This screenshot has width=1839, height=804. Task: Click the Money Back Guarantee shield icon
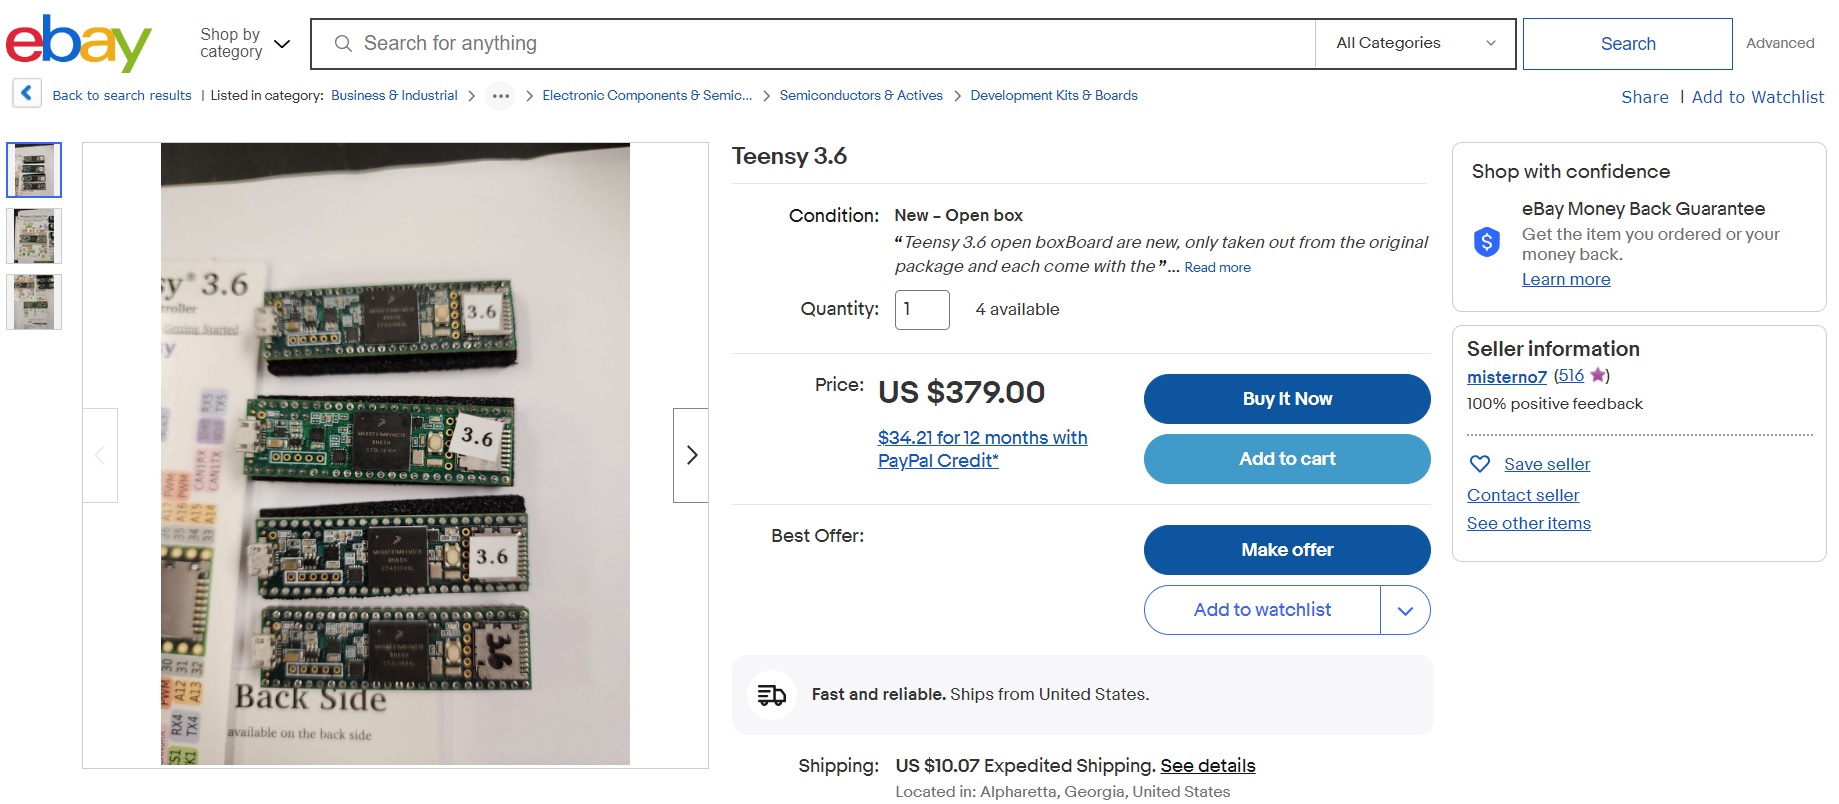point(1487,241)
